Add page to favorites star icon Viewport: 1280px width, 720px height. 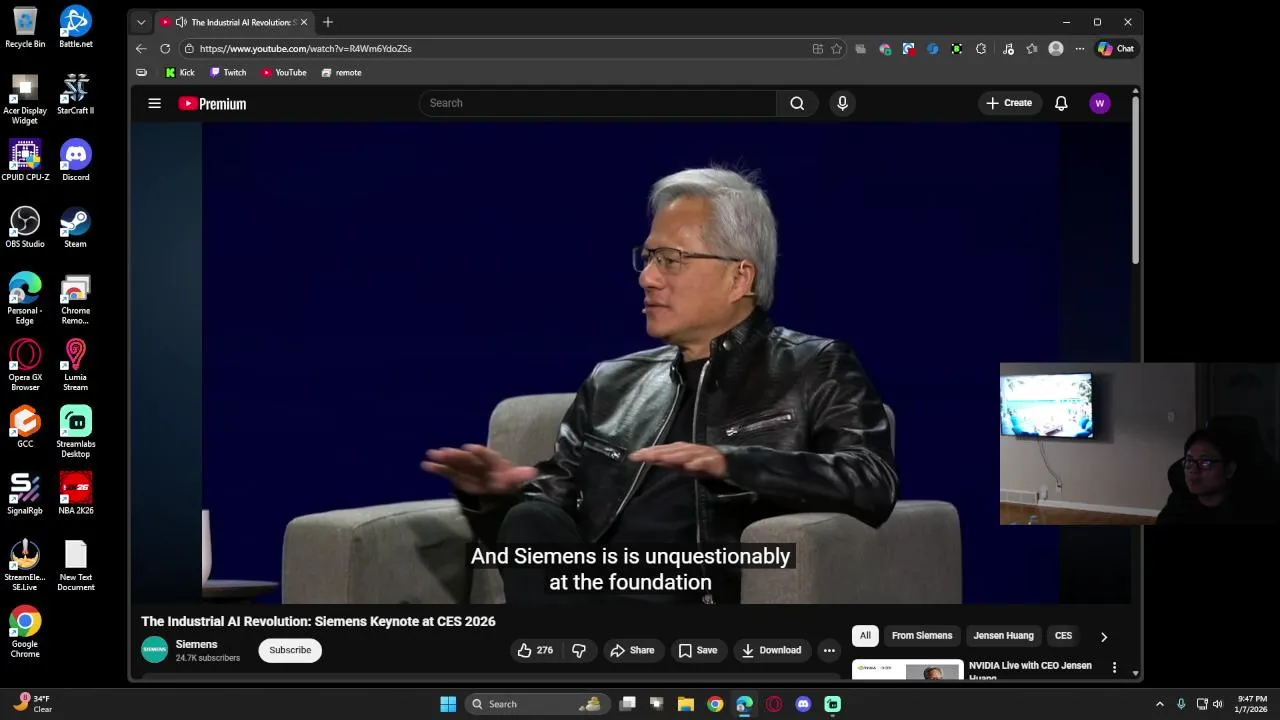pyautogui.click(x=836, y=48)
